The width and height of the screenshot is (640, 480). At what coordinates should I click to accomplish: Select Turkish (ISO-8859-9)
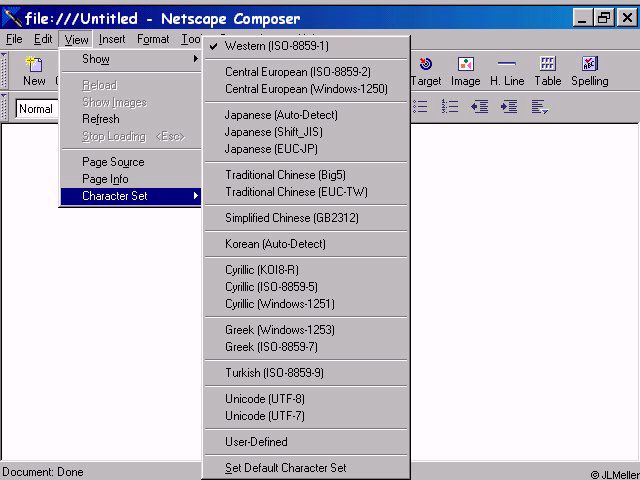306,373
